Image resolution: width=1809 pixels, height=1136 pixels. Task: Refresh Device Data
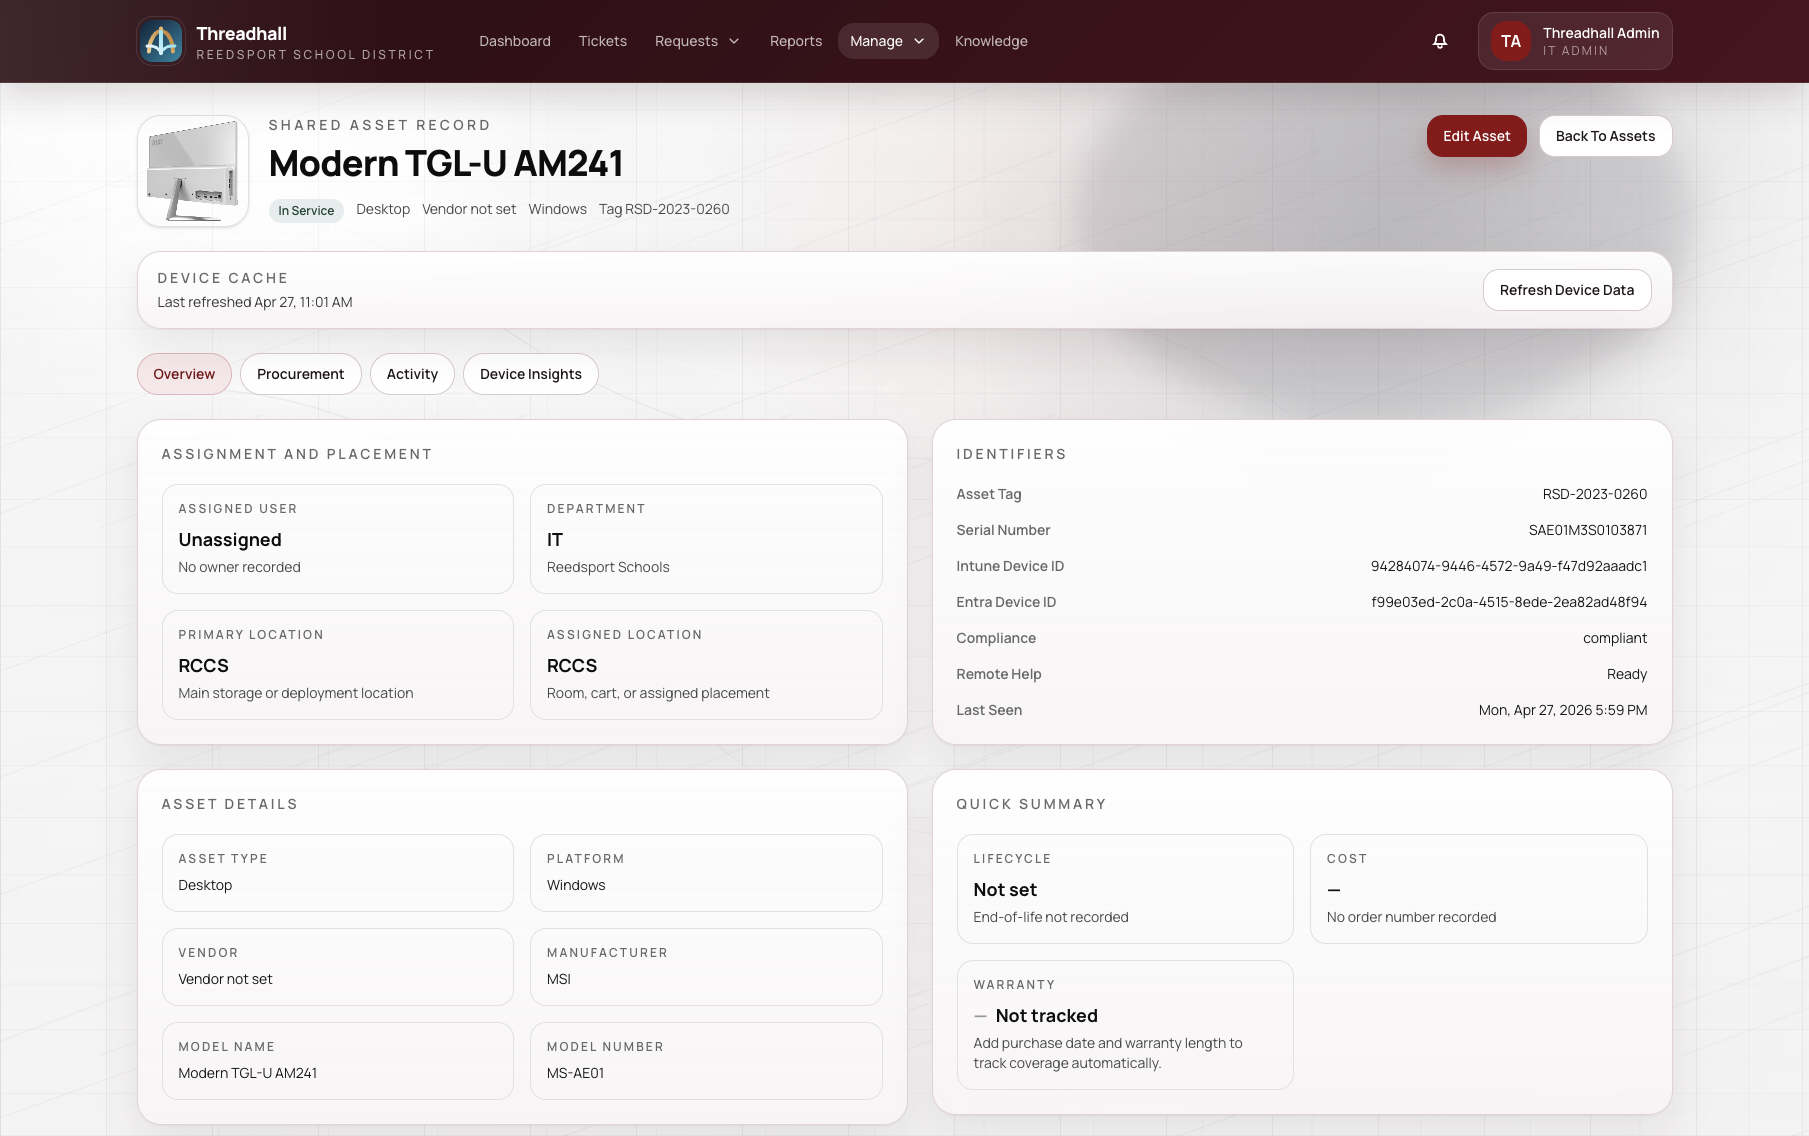coord(1567,290)
